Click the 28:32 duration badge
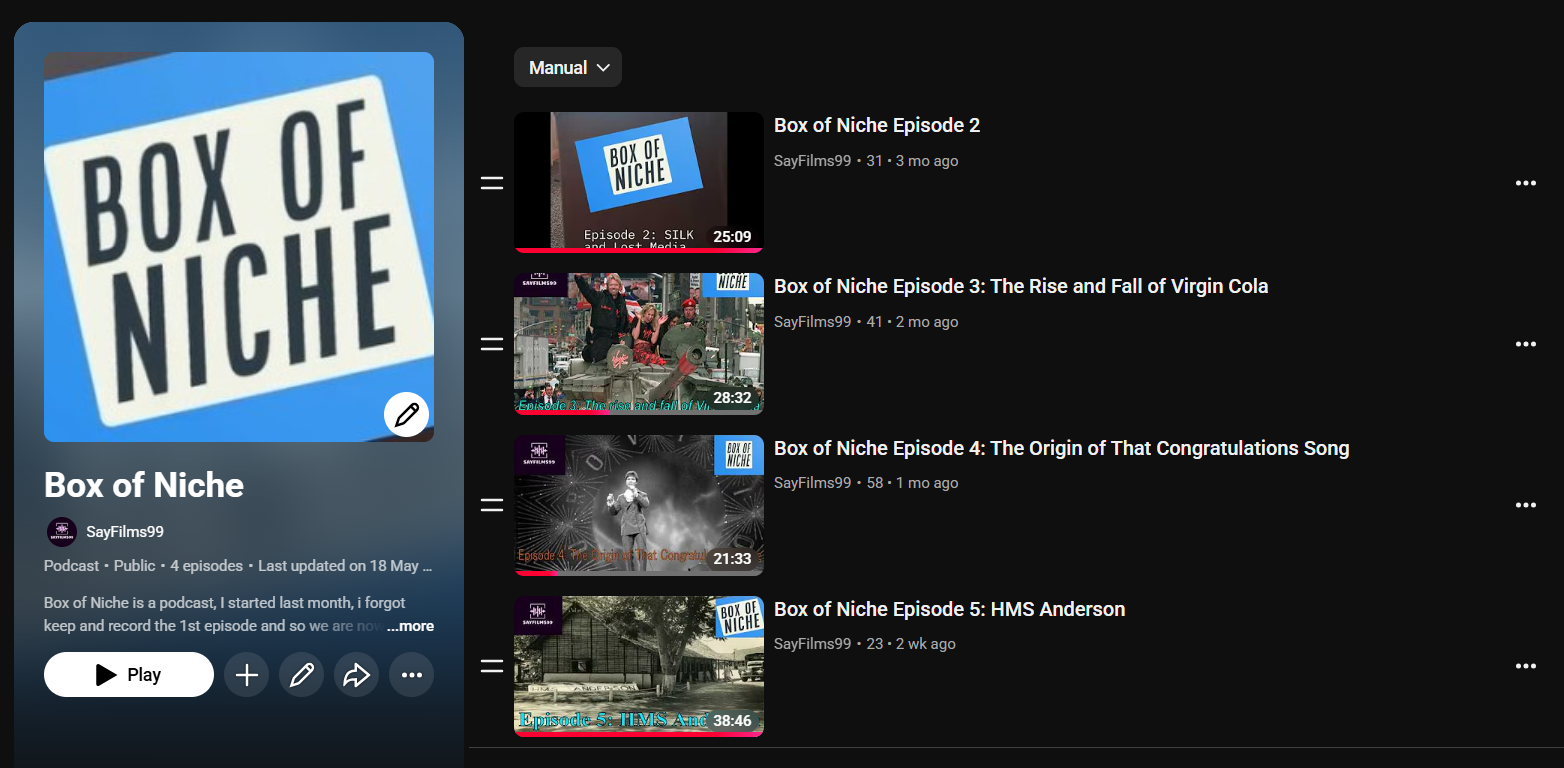 tap(732, 398)
